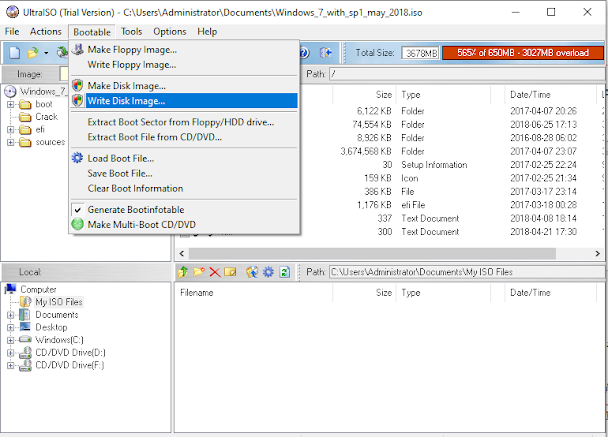
Task: Click the Open file toolbar icon
Action: point(33,52)
